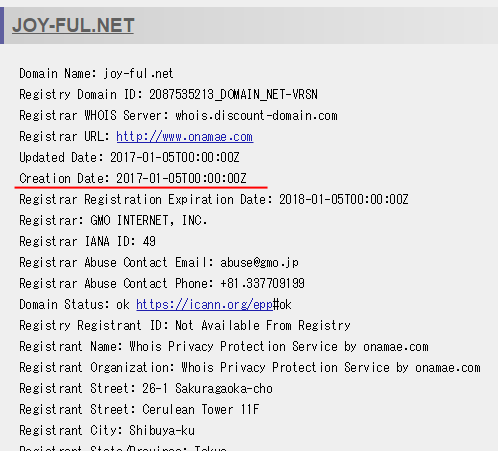Select the Registry Domain ID line
Viewport: 498px width, 451px height.
168,95
